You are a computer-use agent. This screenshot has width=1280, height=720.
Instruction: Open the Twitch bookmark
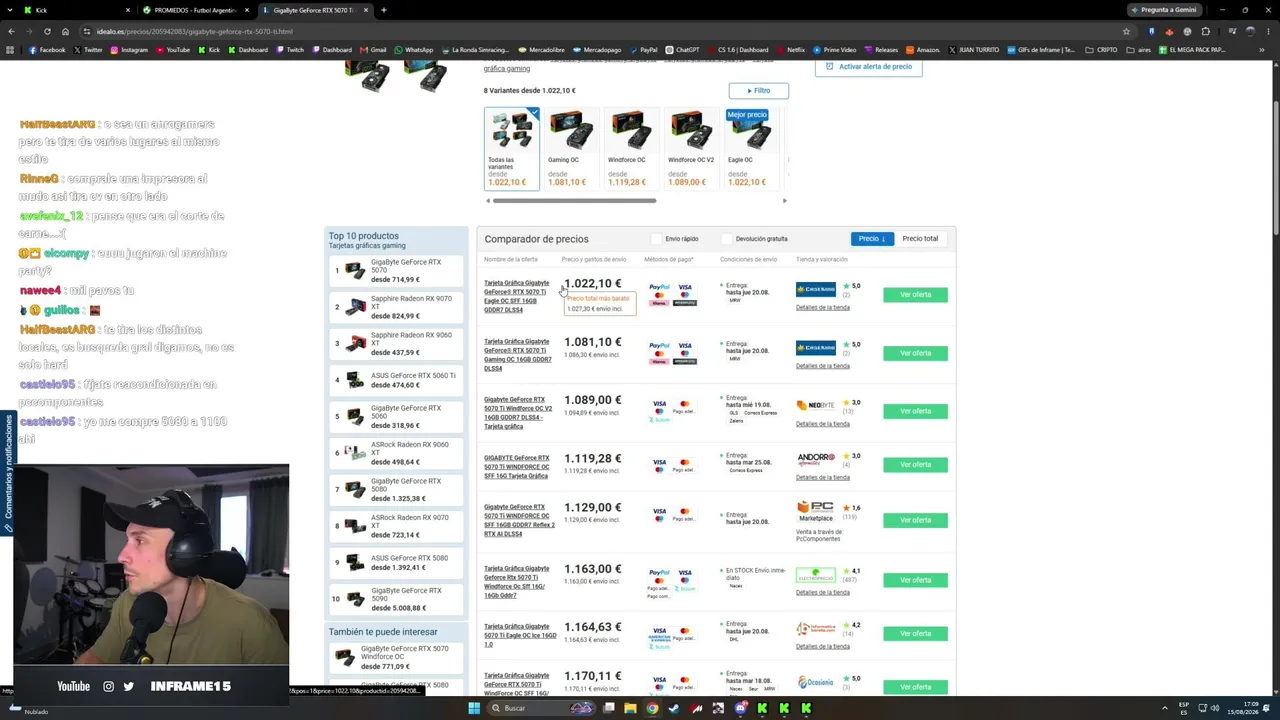pos(290,50)
